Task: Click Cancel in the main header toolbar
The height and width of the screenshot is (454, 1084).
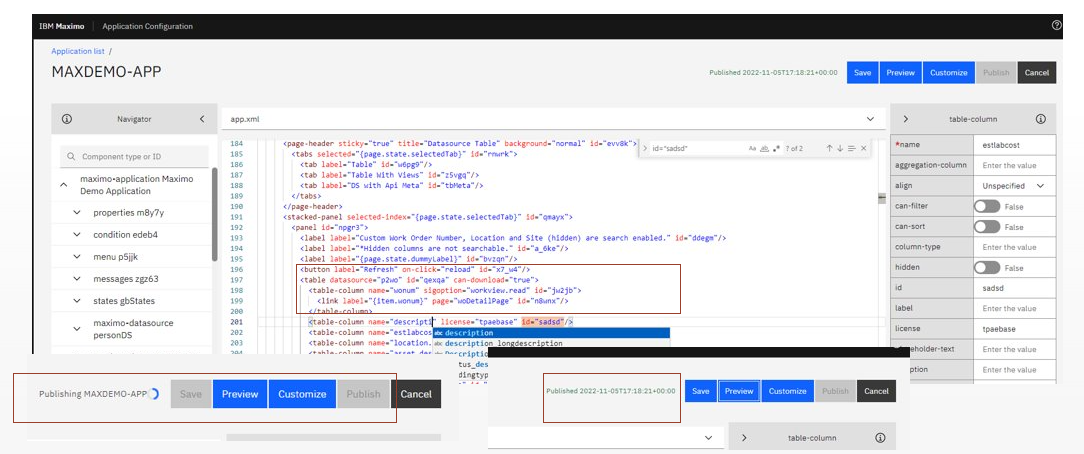Action: click(1036, 73)
